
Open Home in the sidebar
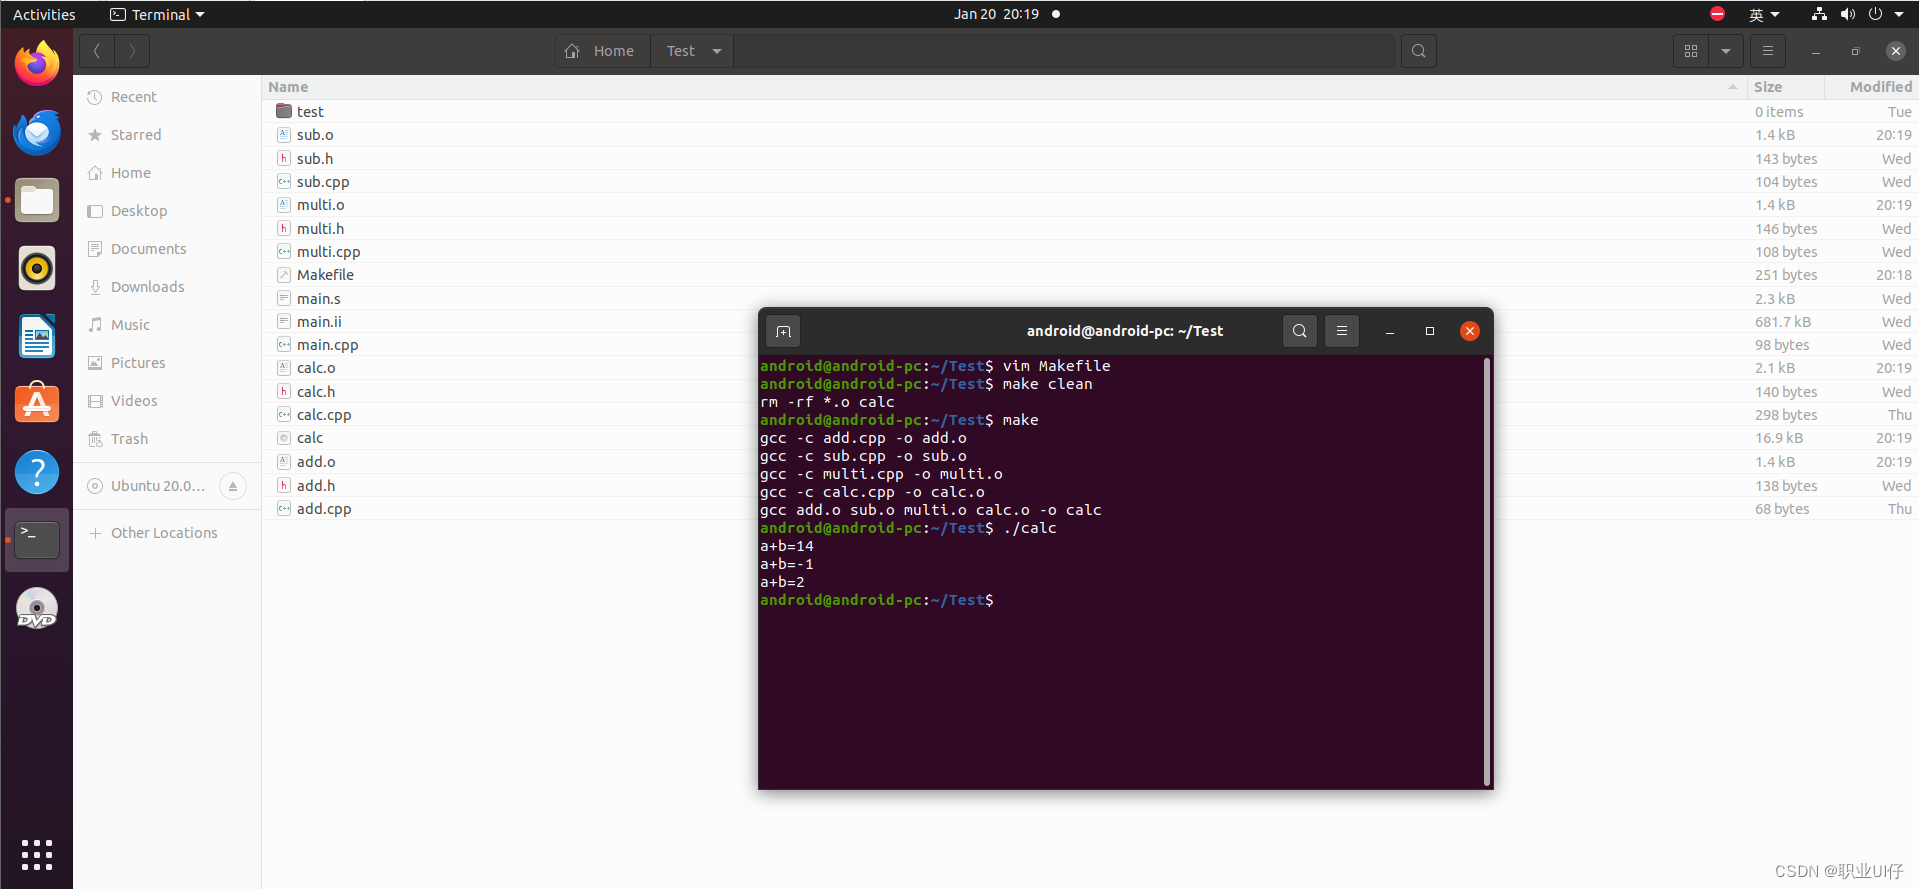(167, 173)
